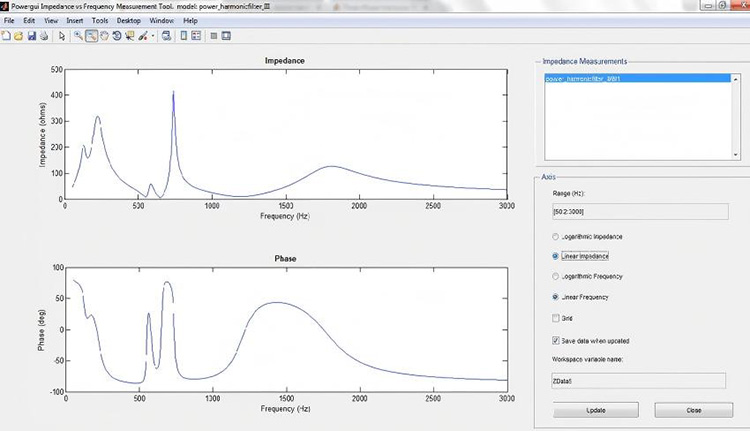Open the Insert menu

click(75, 21)
